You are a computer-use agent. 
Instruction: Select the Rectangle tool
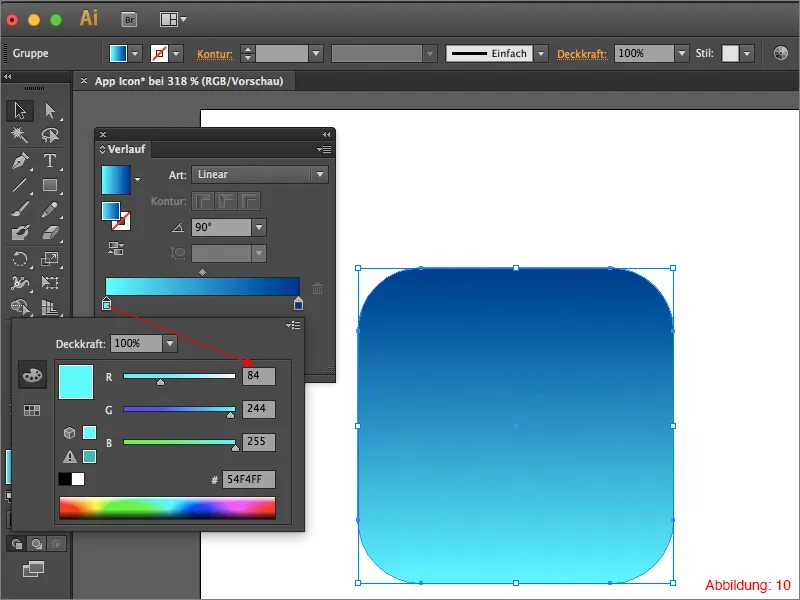click(50, 185)
